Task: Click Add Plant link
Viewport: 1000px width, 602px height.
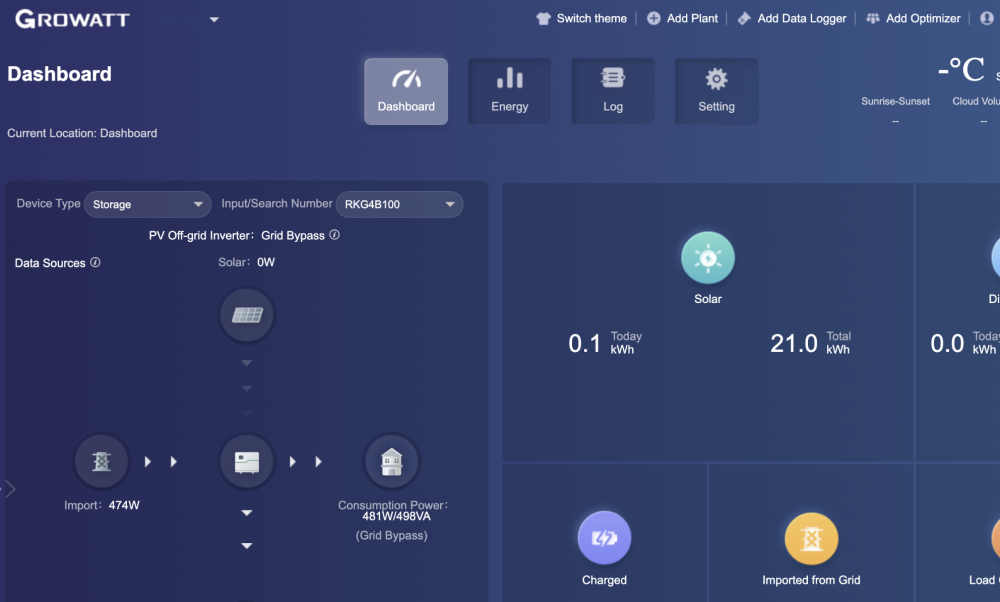Action: [683, 18]
